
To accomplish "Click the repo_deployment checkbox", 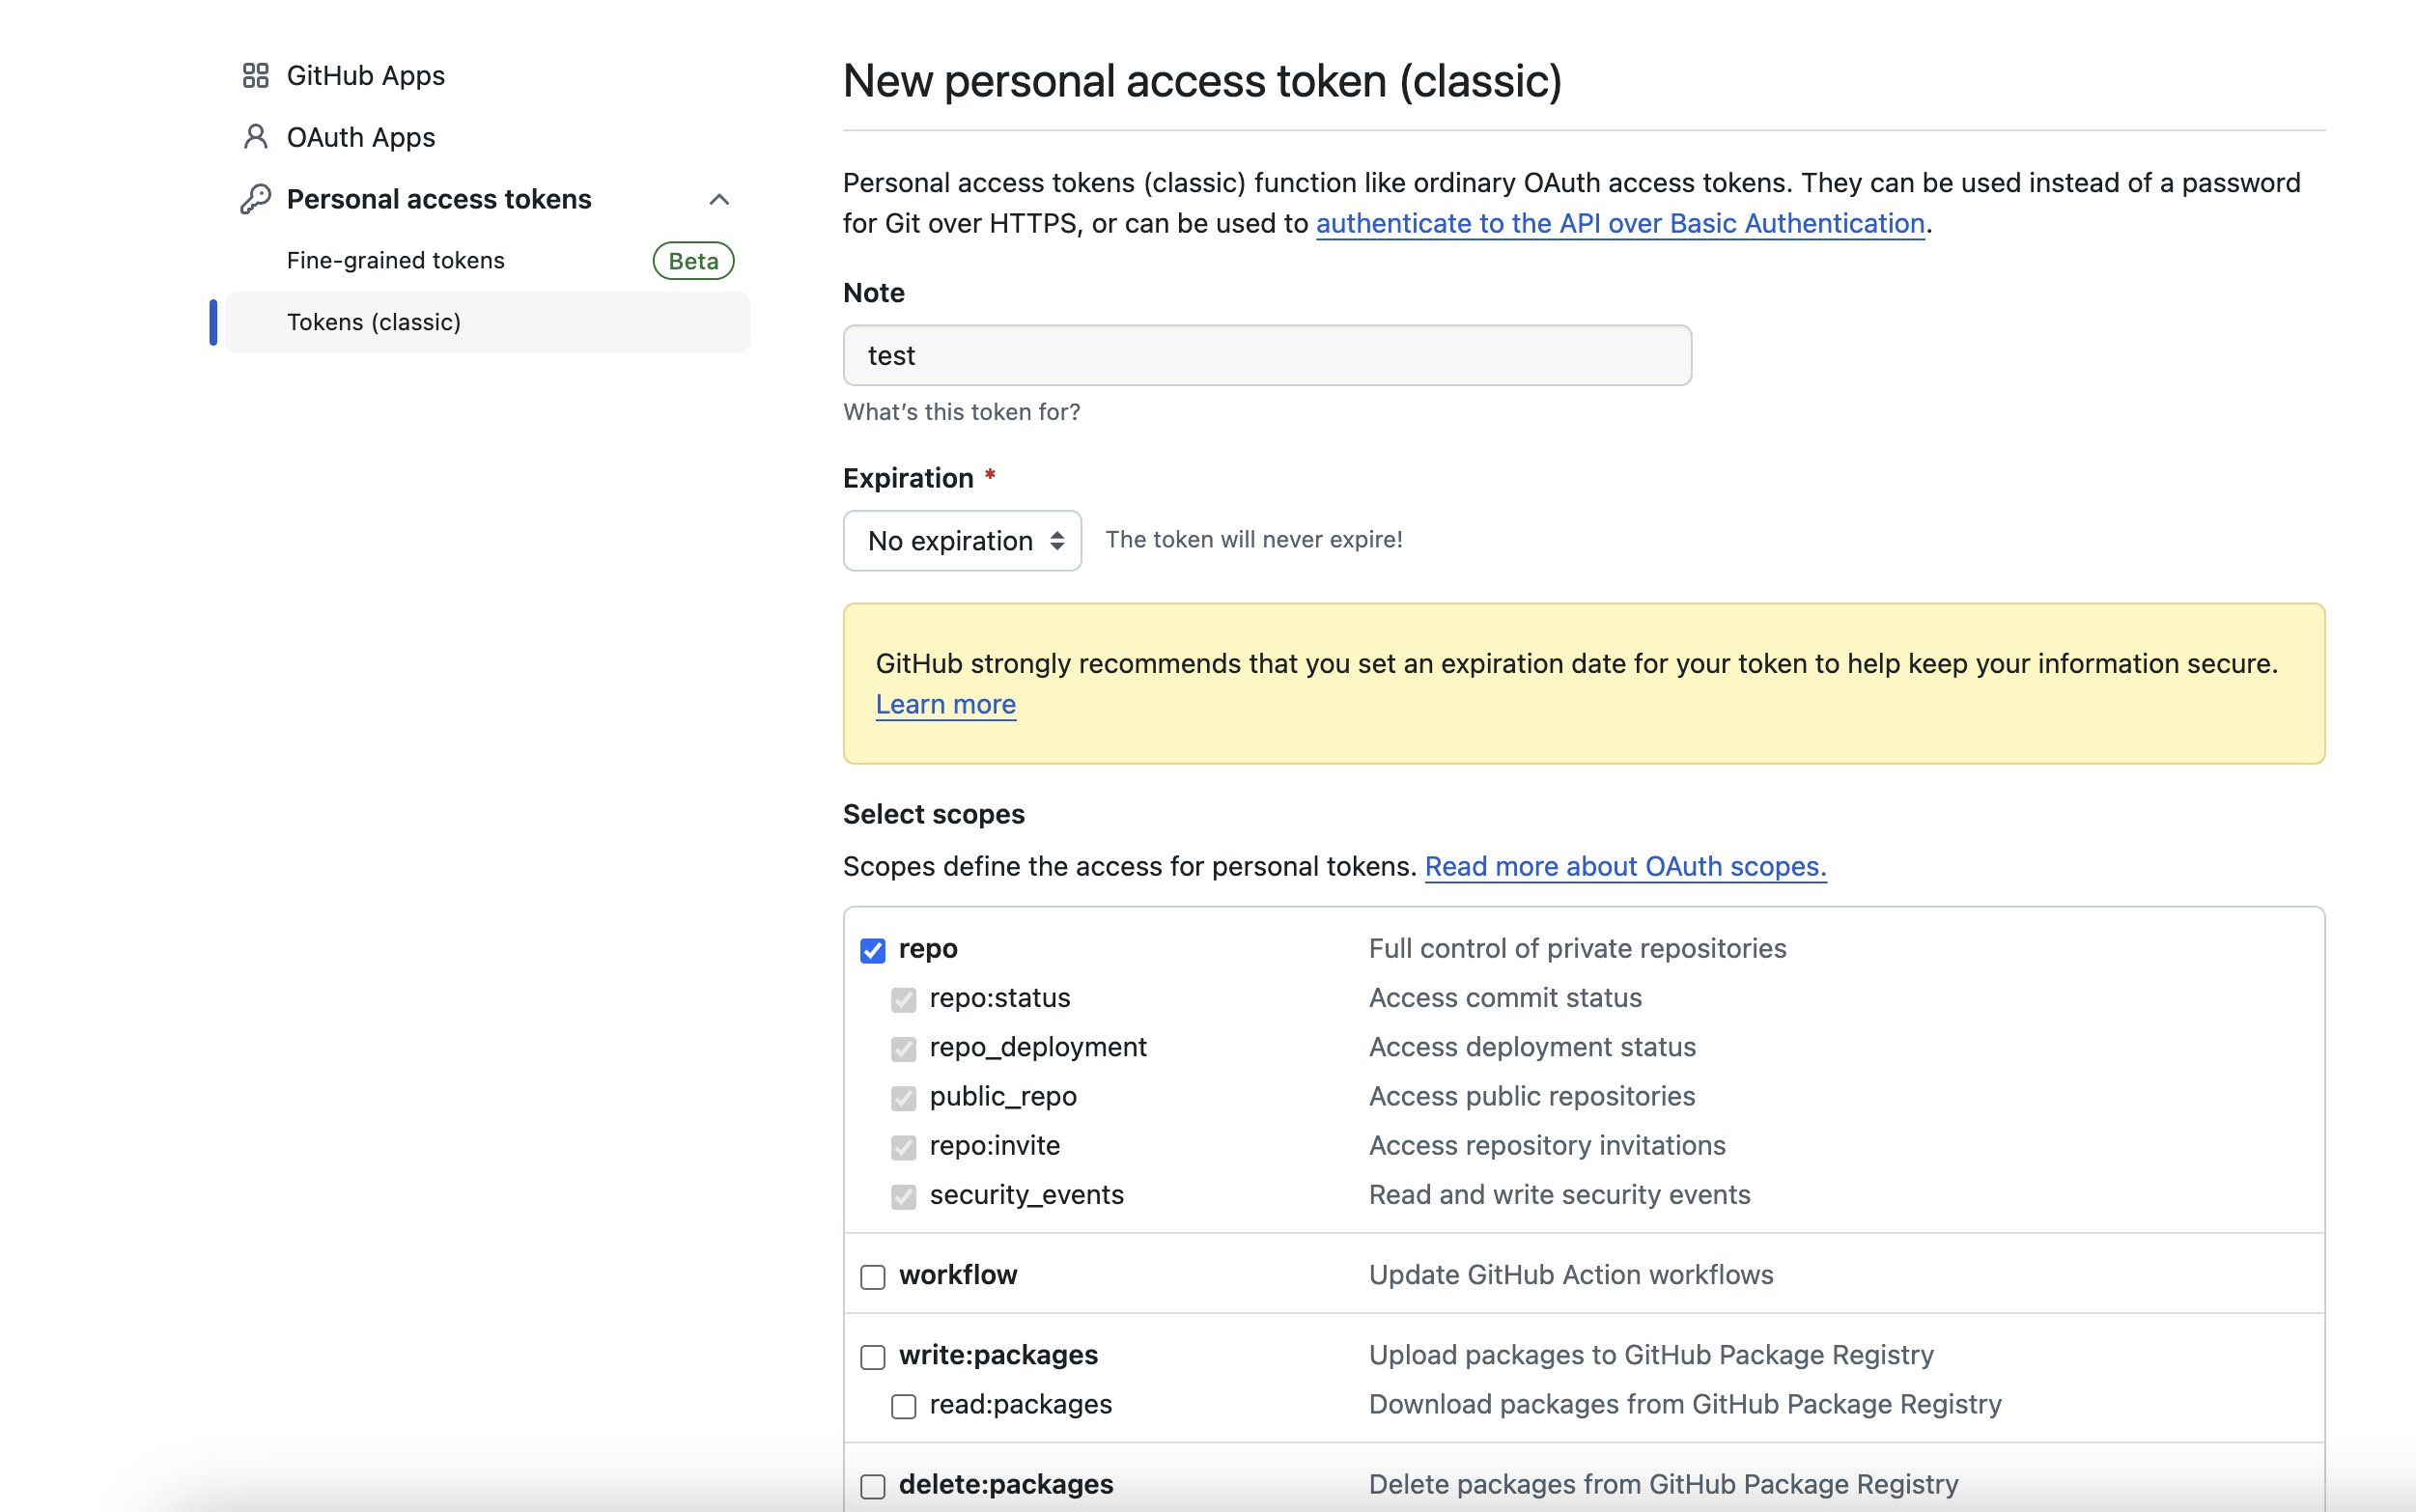I will pyautogui.click(x=904, y=1048).
